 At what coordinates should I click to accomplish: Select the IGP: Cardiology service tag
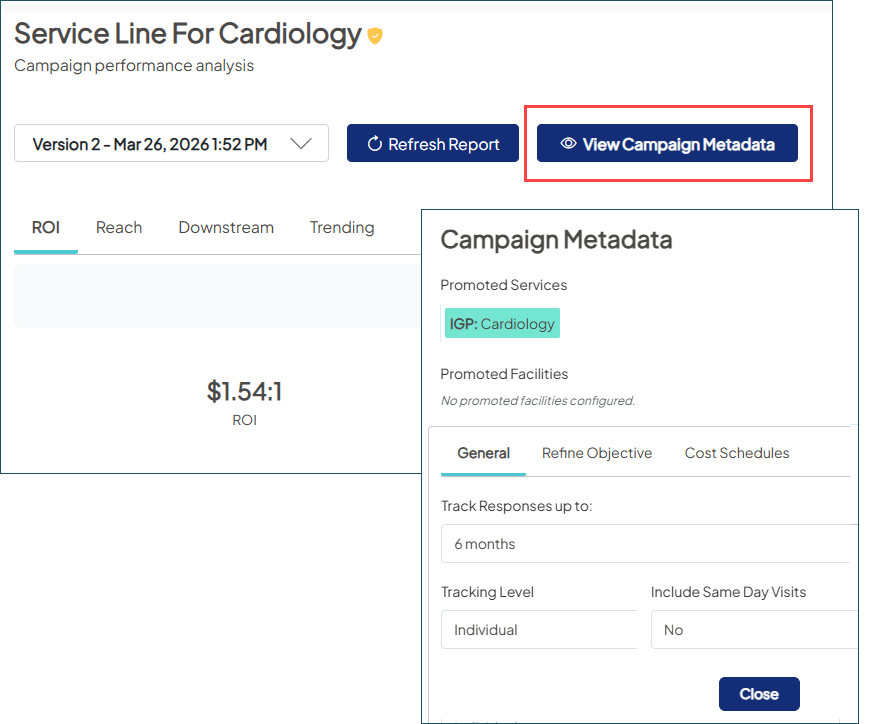pyautogui.click(x=502, y=322)
